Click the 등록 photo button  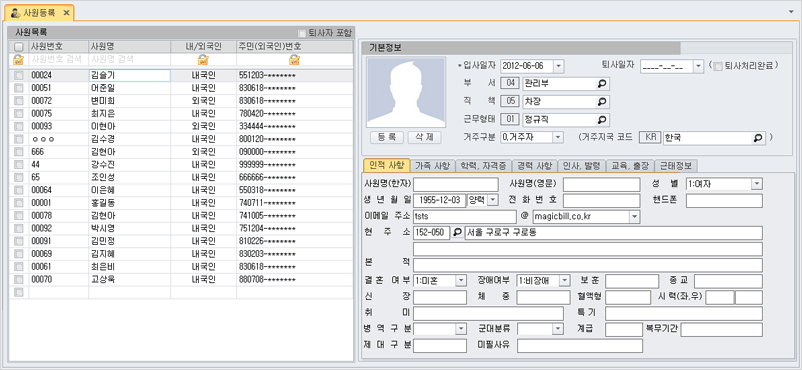(387, 137)
